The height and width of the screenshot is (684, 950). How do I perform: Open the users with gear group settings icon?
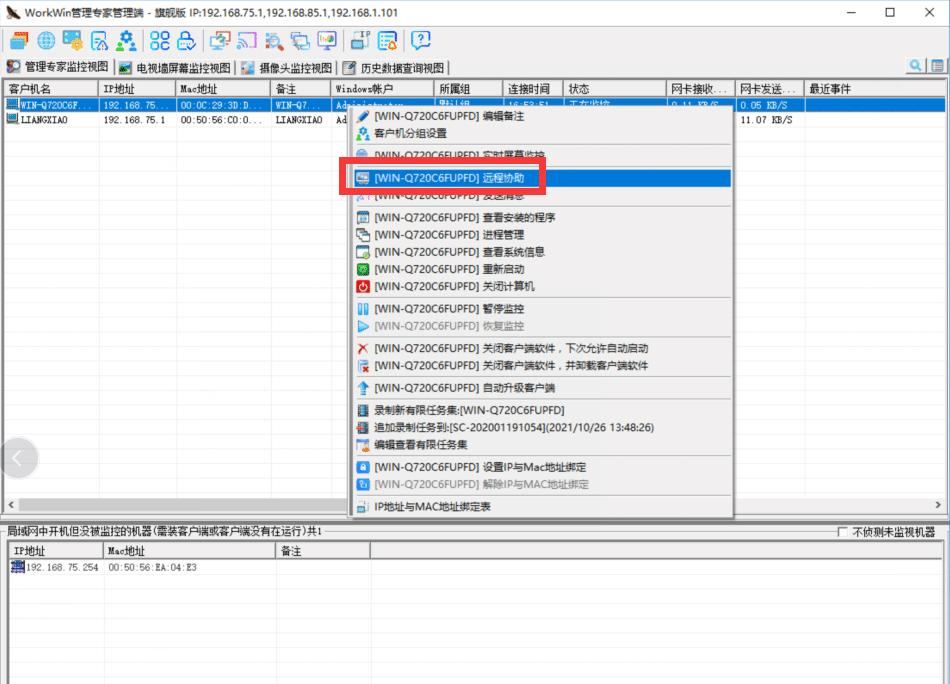(x=126, y=41)
